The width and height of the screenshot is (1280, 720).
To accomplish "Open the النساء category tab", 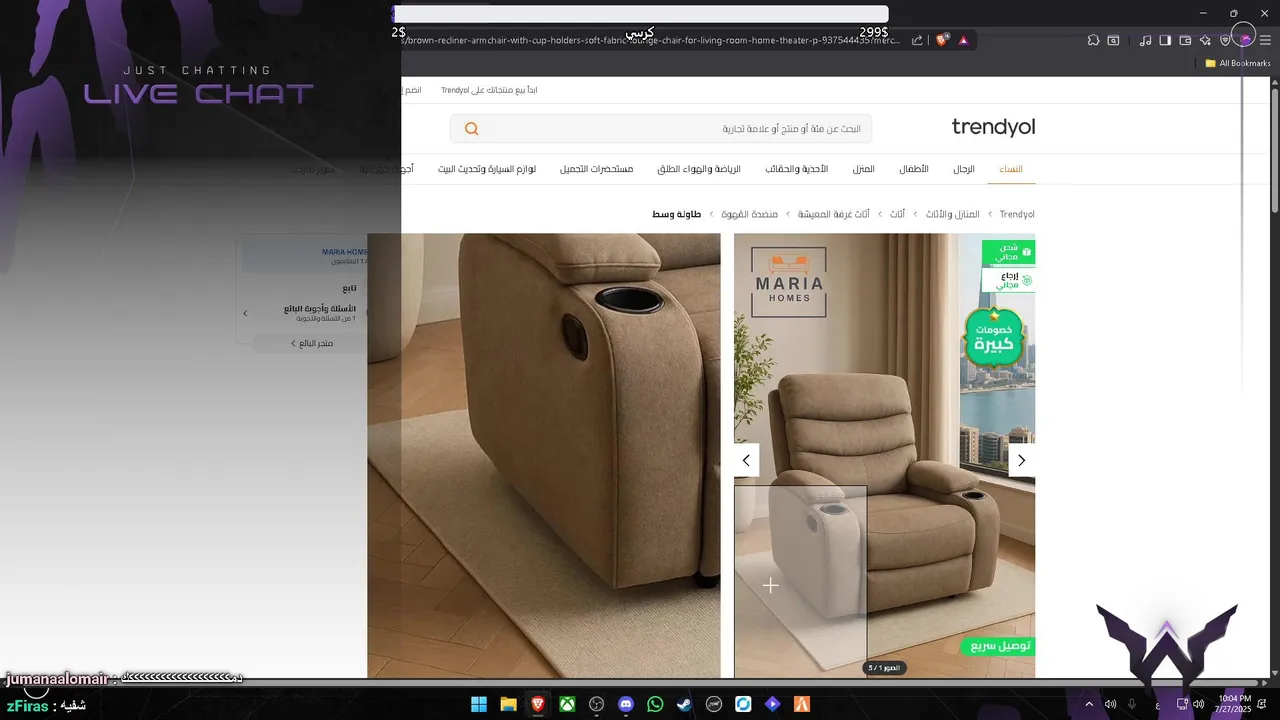I will pyautogui.click(x=1011, y=169).
